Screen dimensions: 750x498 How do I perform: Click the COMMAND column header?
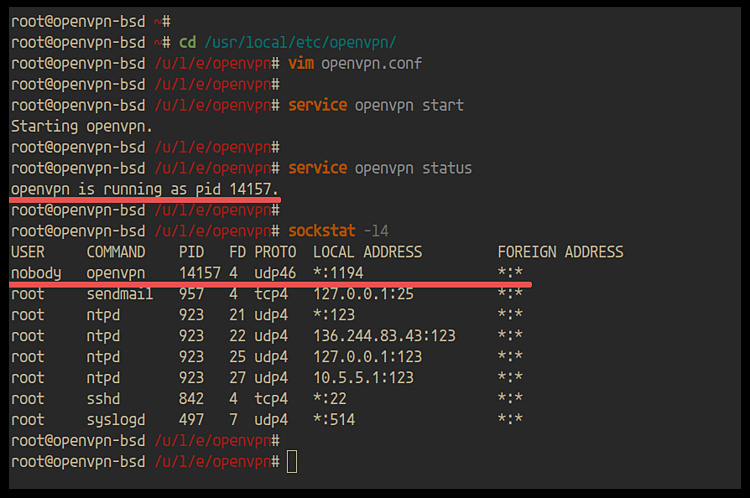pos(116,252)
